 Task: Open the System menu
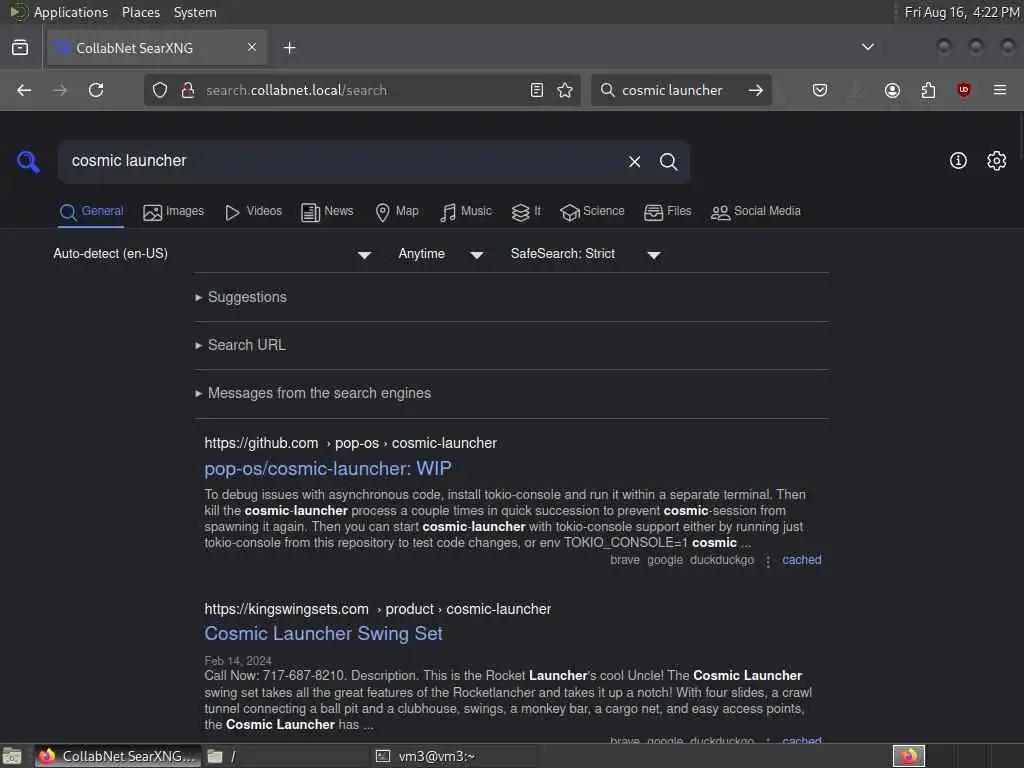coord(195,12)
